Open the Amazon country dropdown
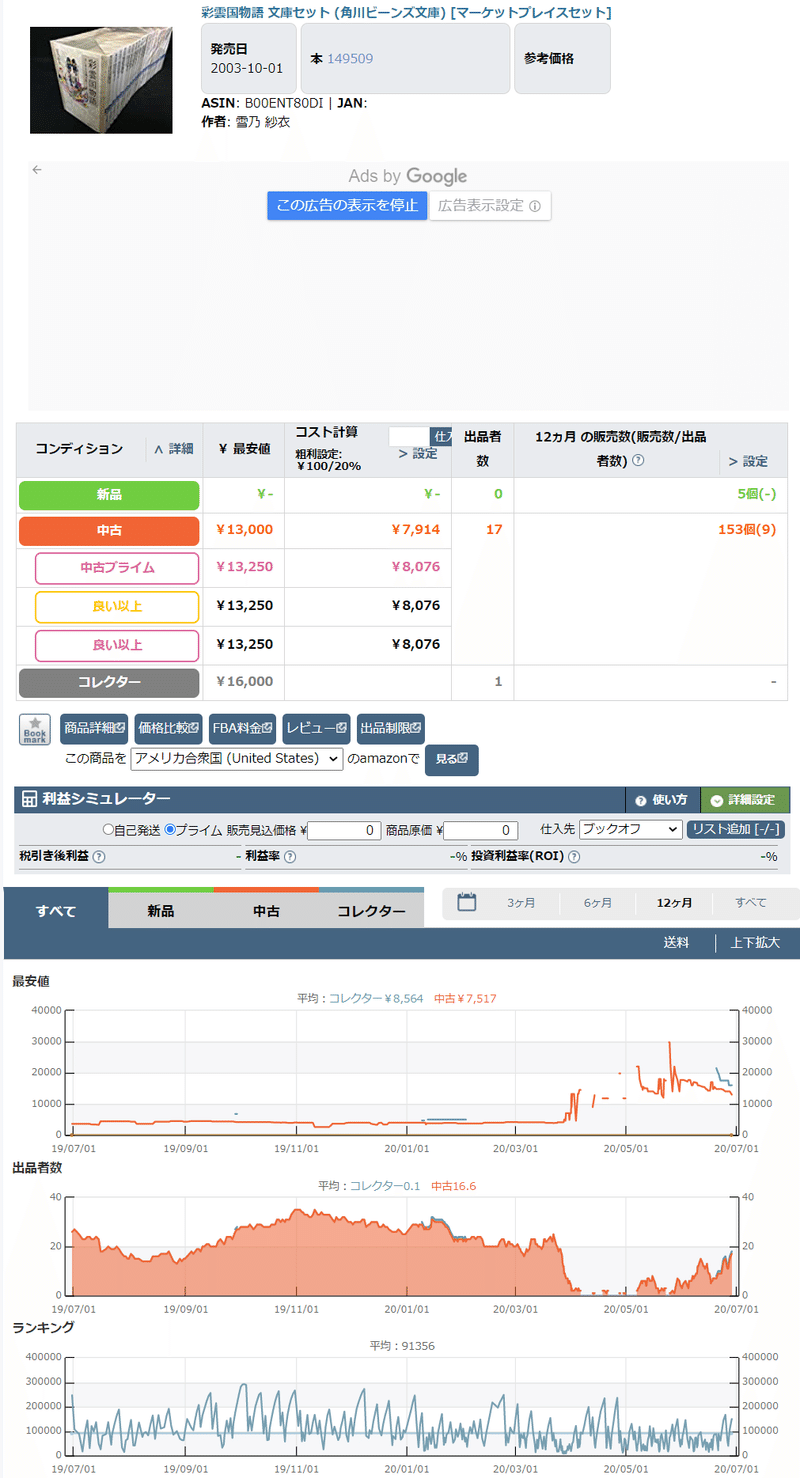This screenshot has width=800, height=1478. tap(237, 758)
